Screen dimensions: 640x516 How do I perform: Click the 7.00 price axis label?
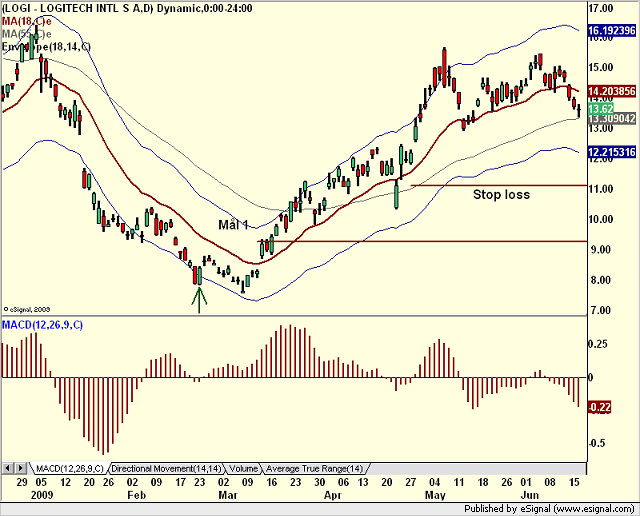pos(601,310)
